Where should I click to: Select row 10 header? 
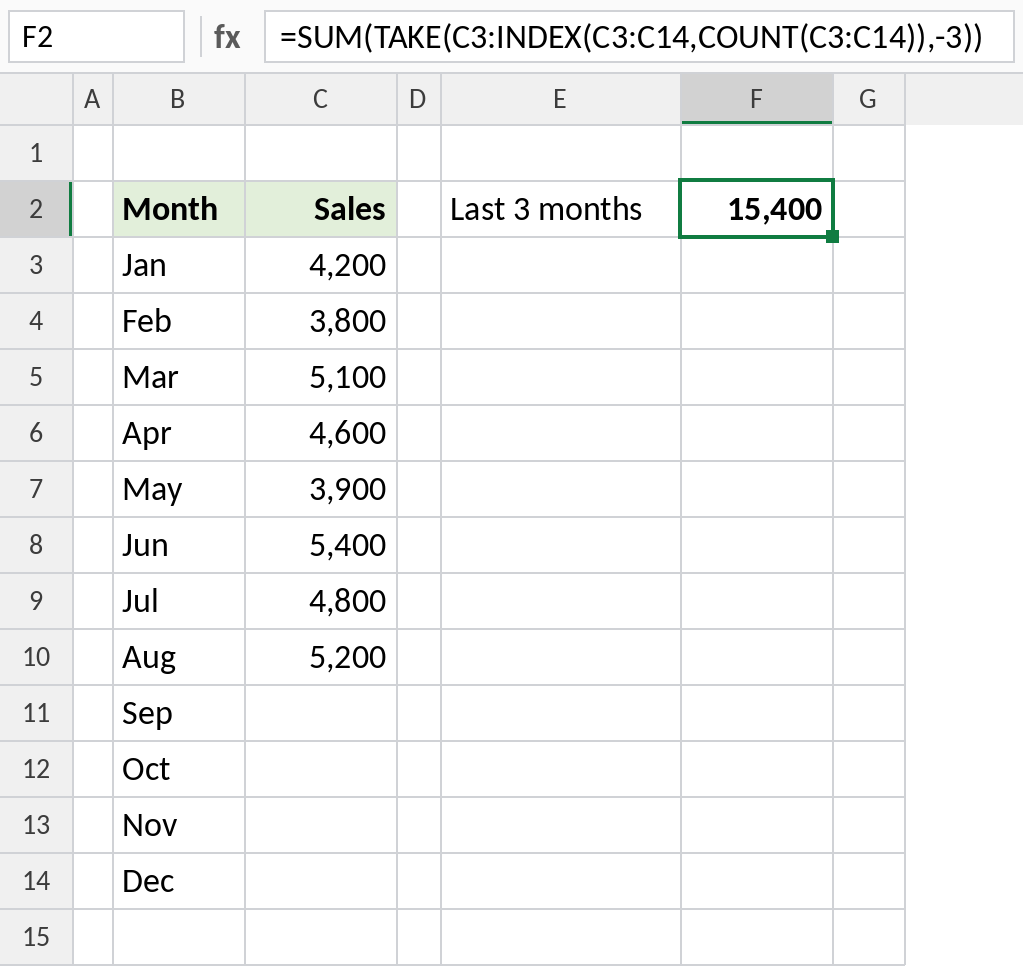[x=37, y=657]
